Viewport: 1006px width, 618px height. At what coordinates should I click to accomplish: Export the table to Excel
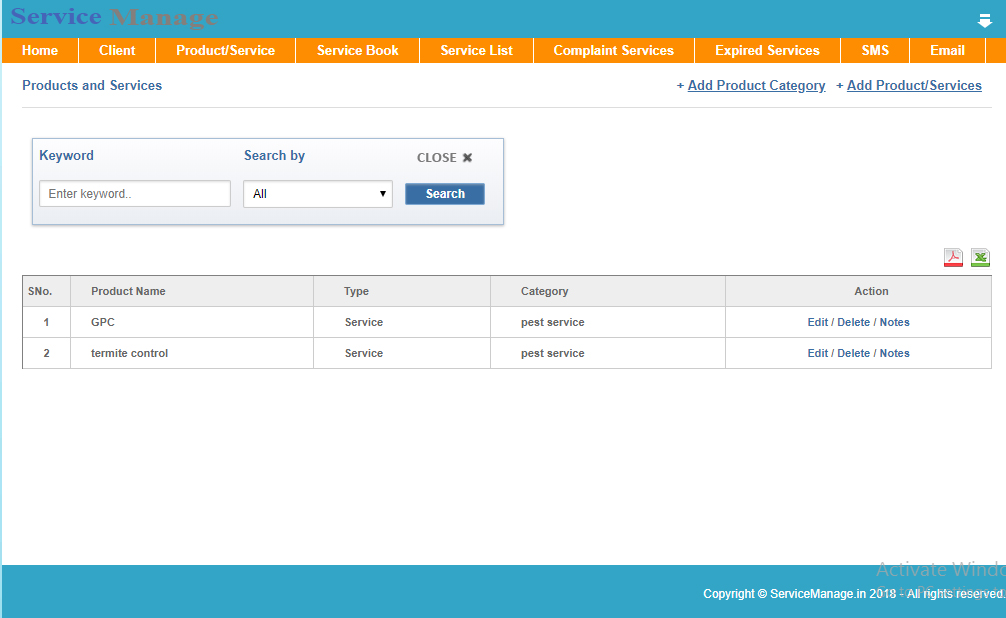[980, 258]
